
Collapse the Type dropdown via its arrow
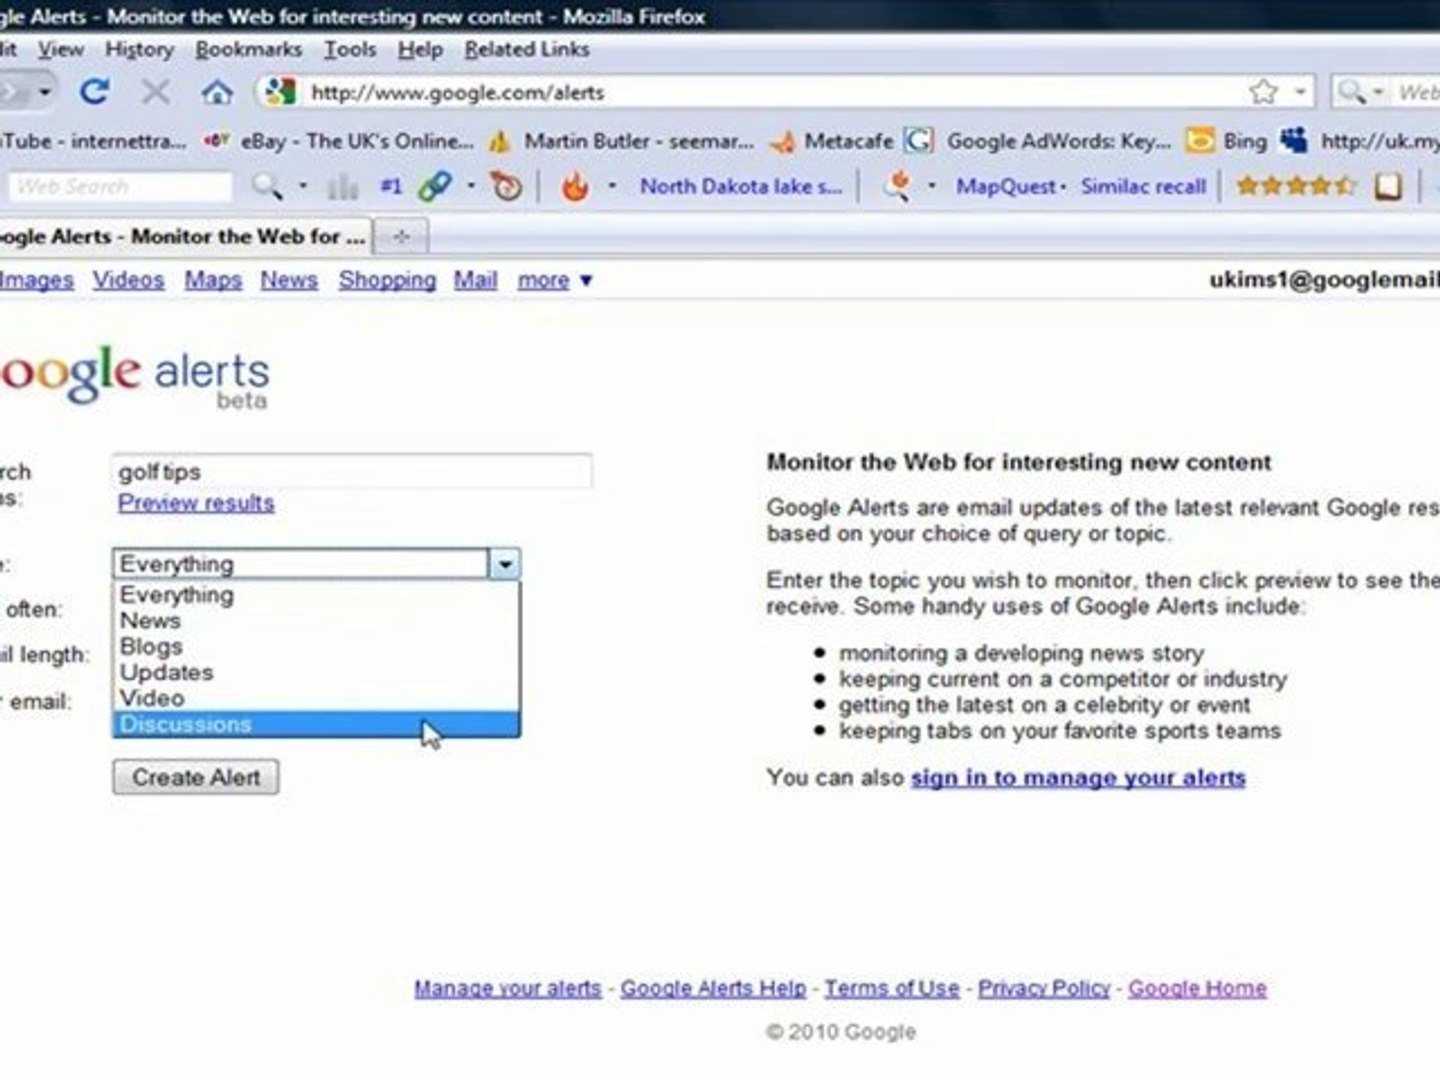click(505, 564)
